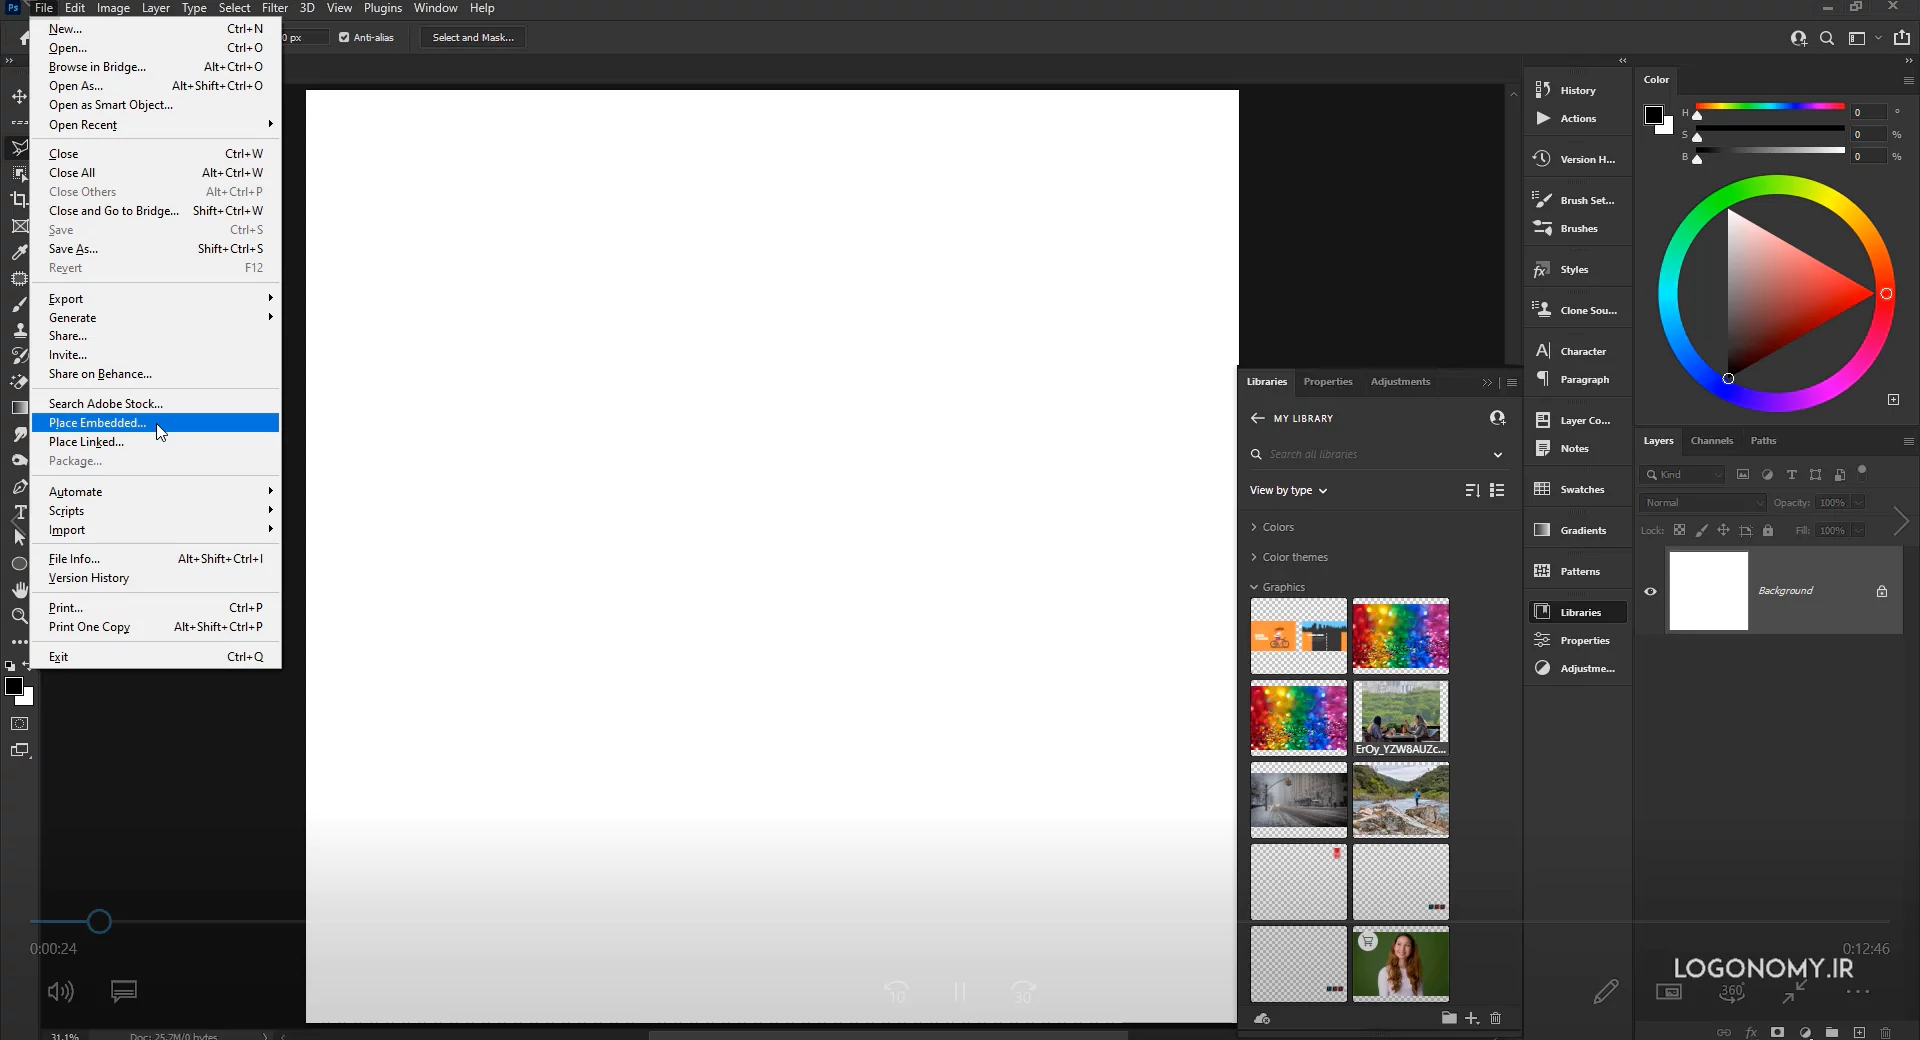Go back using MY LIBRARY arrow
1920x1040 pixels.
pos(1257,418)
